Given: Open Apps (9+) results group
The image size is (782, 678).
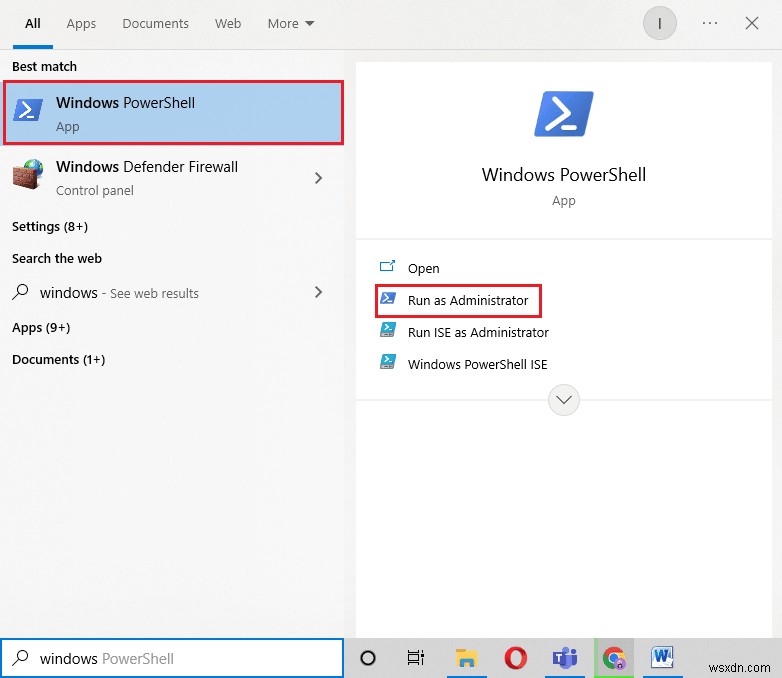Looking at the screenshot, I should (41, 328).
